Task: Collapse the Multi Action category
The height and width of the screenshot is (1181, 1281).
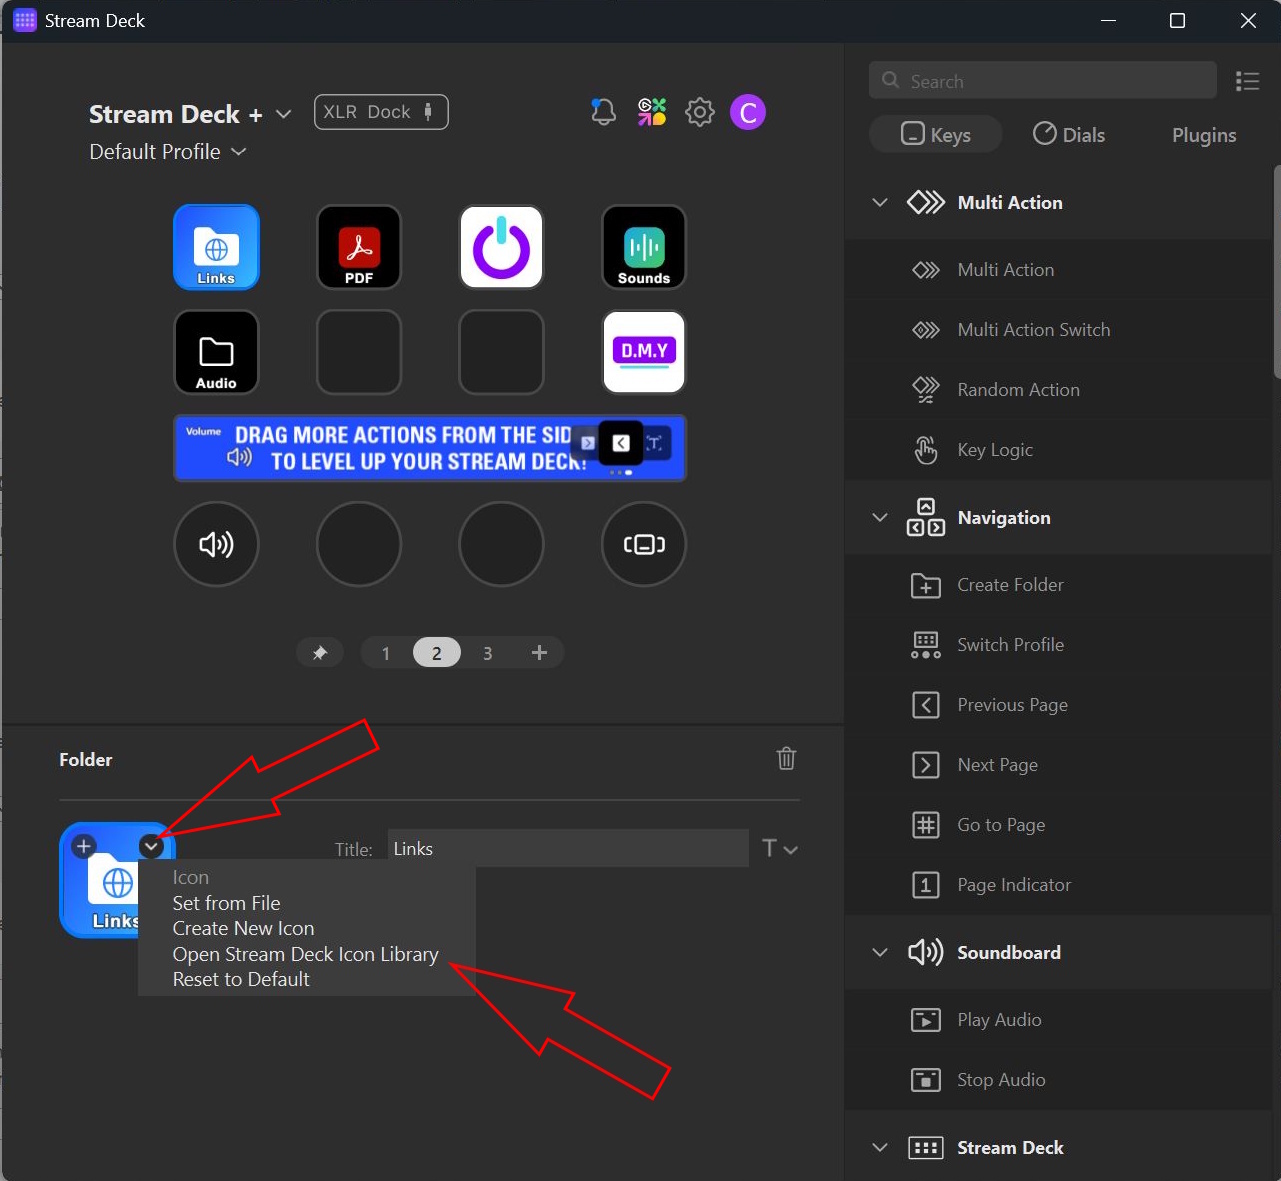Action: point(880,203)
